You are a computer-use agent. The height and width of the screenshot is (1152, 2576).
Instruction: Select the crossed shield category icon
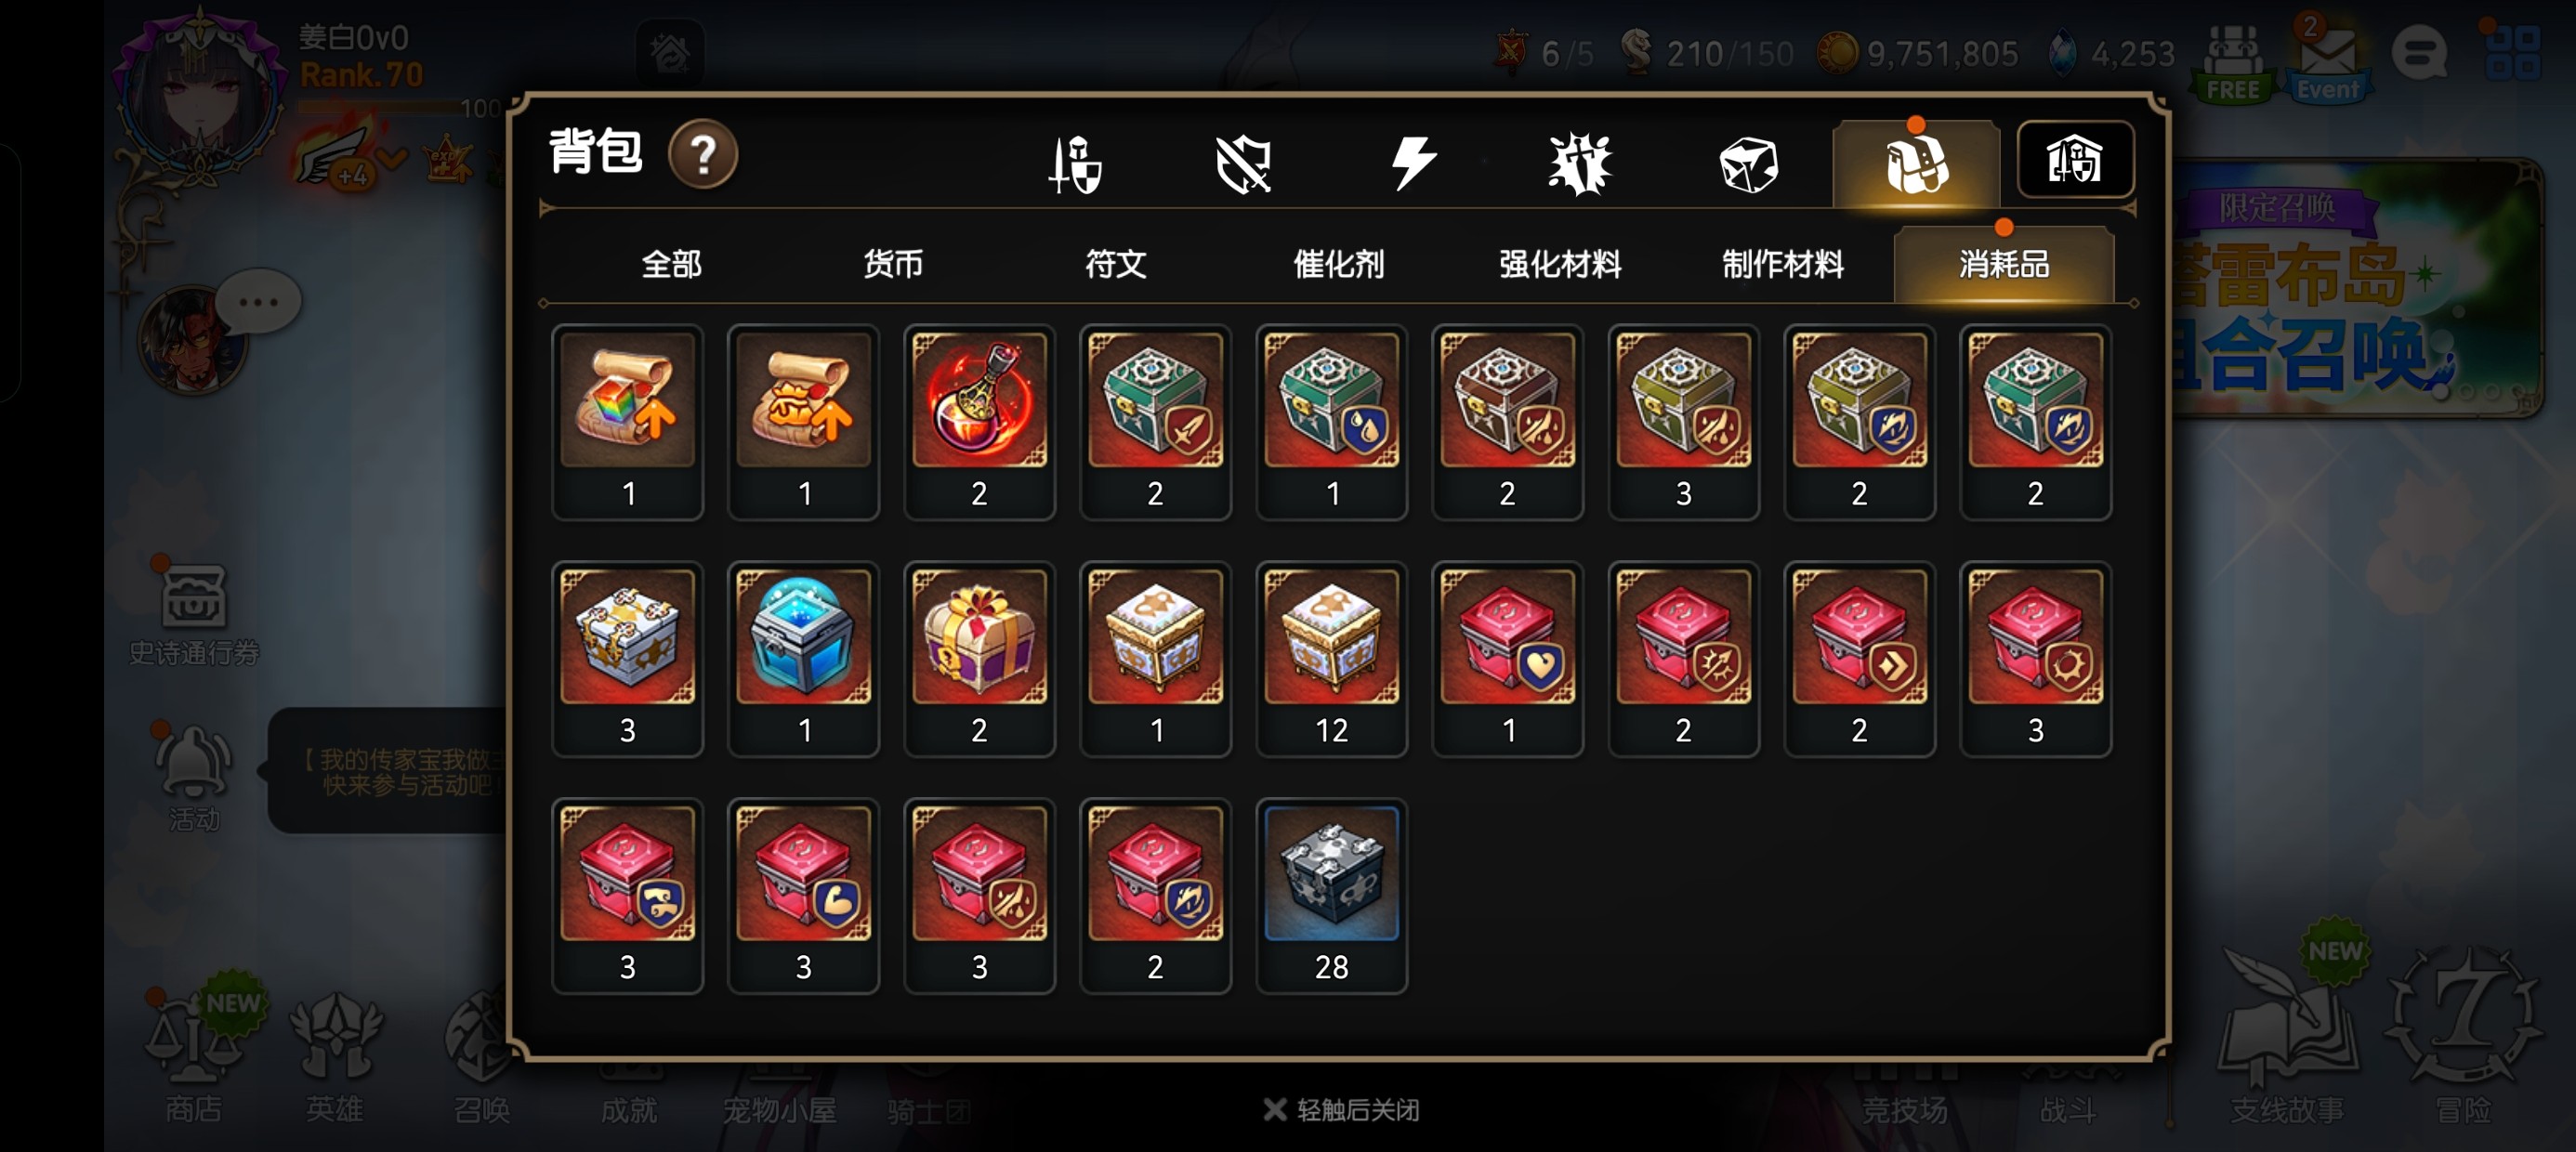click(1243, 164)
